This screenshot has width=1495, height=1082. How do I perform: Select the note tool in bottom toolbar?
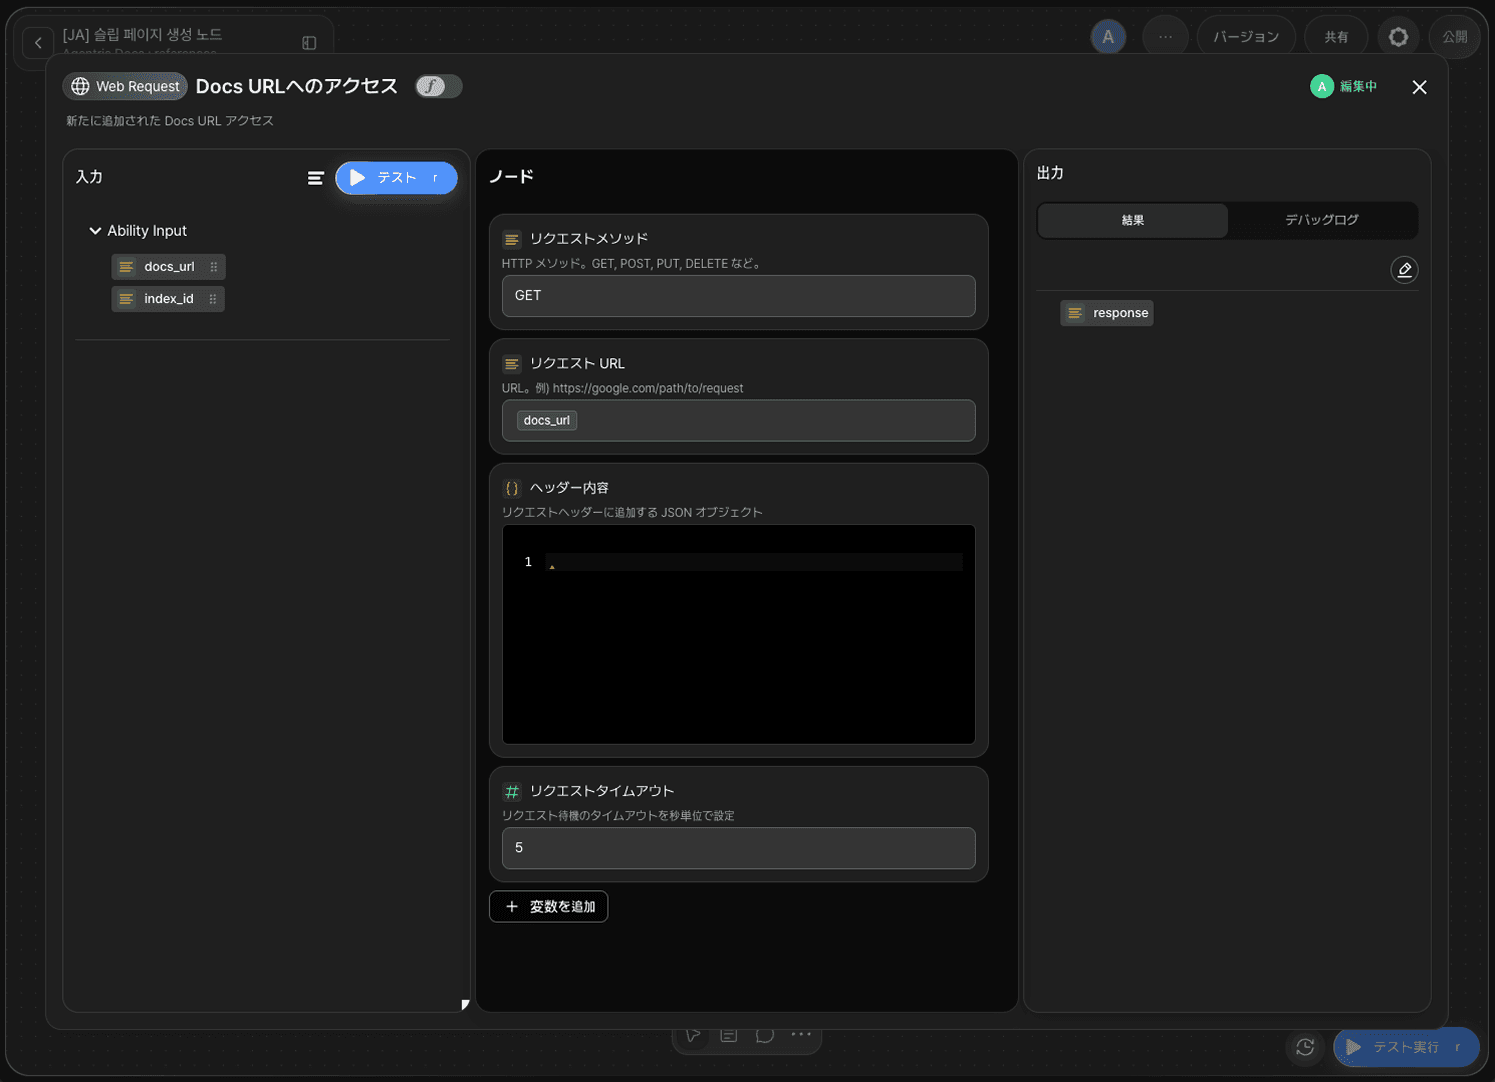[729, 1035]
